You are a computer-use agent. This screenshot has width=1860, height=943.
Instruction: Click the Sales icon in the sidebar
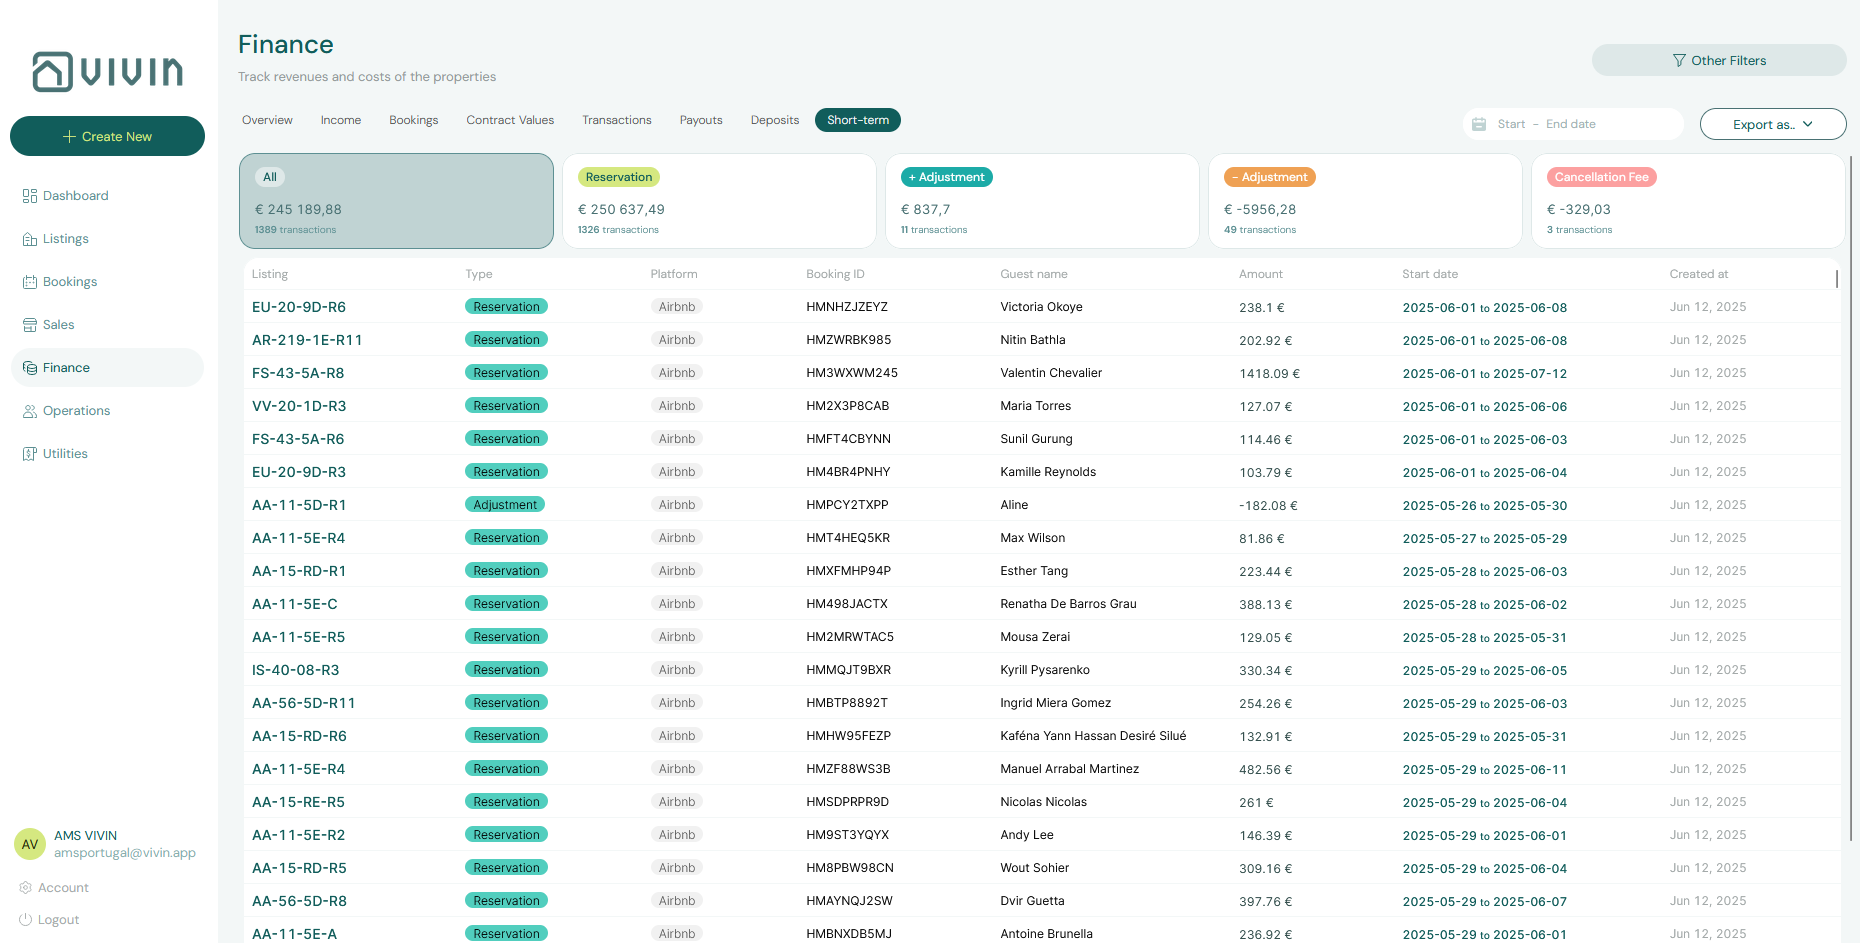tap(30, 324)
